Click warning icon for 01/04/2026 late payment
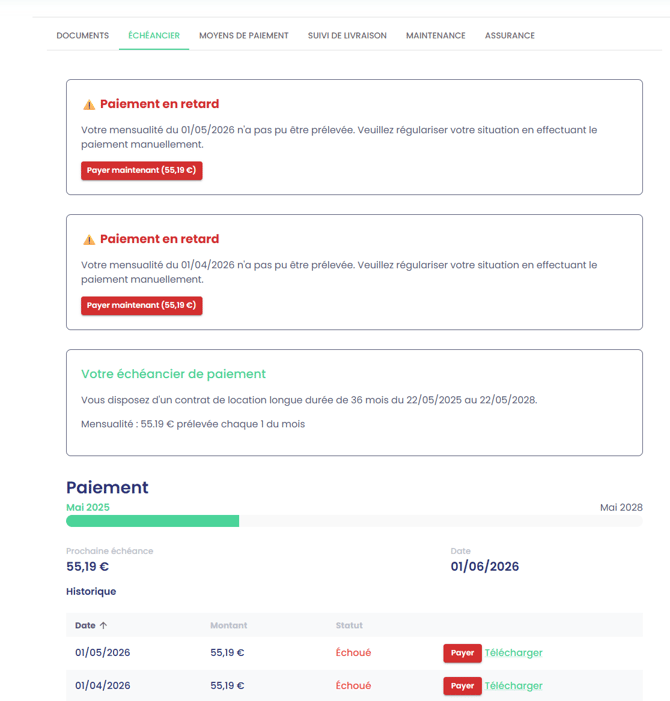The width and height of the screenshot is (670, 701). (x=89, y=240)
